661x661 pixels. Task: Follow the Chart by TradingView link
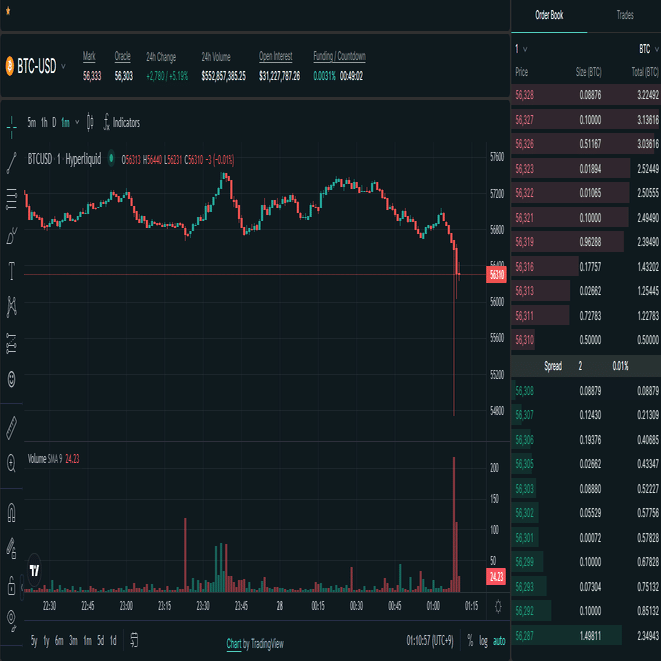254,643
